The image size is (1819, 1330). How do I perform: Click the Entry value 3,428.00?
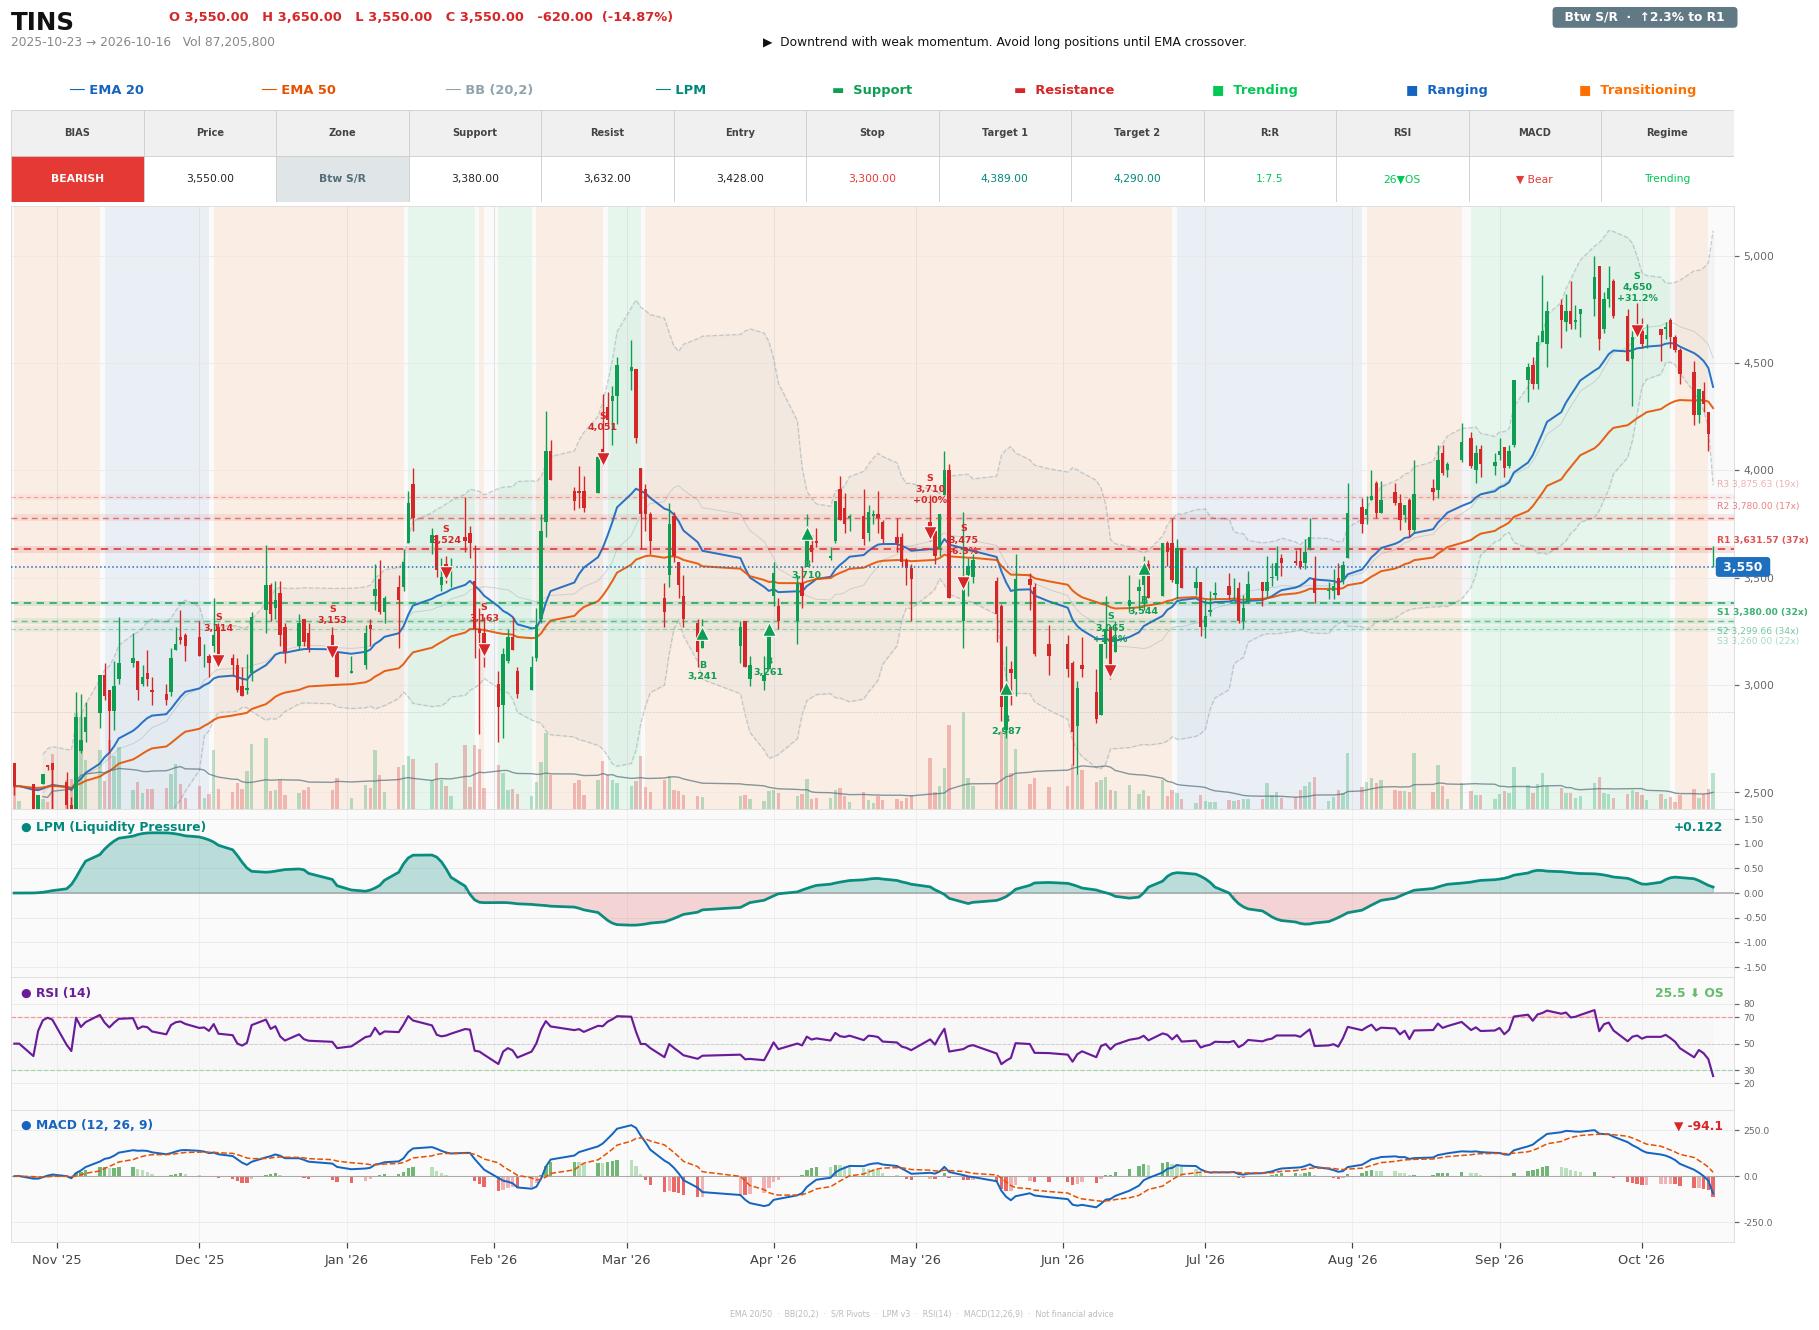tap(740, 179)
